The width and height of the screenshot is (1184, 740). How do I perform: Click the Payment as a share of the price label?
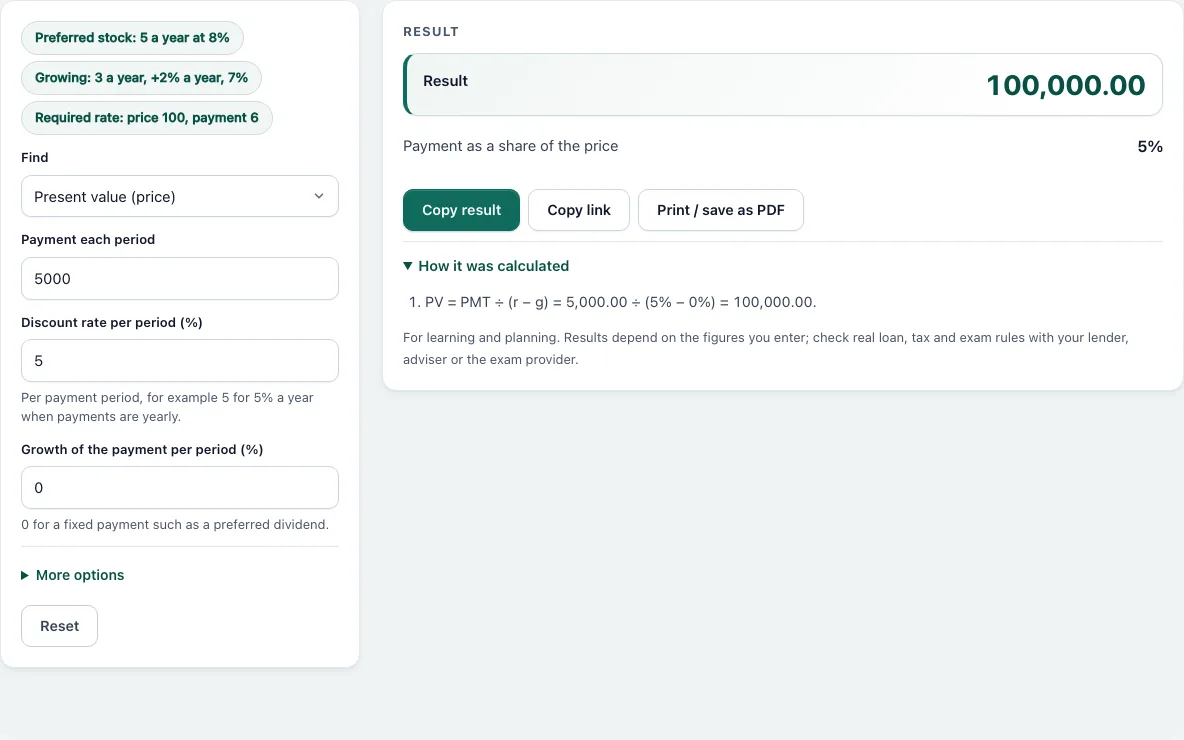tap(510, 146)
